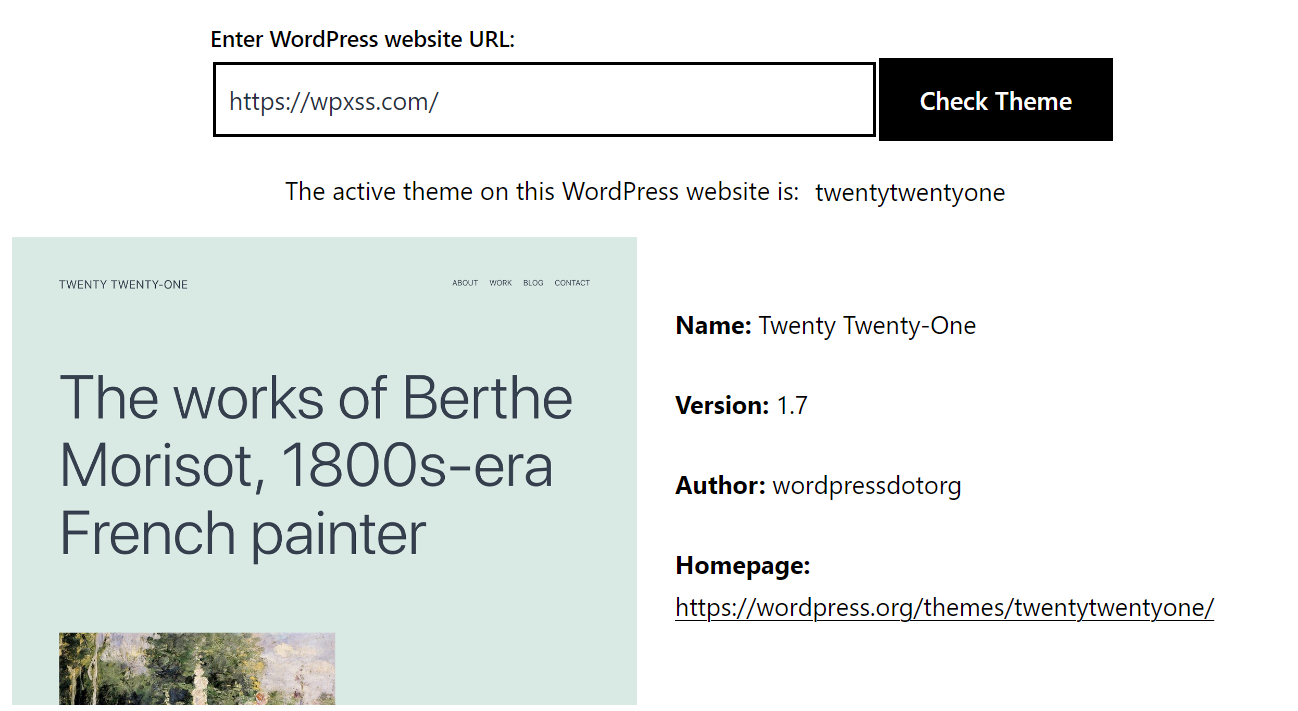Click WORK in the theme preview menu
The width and height of the screenshot is (1298, 711).
coord(501,283)
